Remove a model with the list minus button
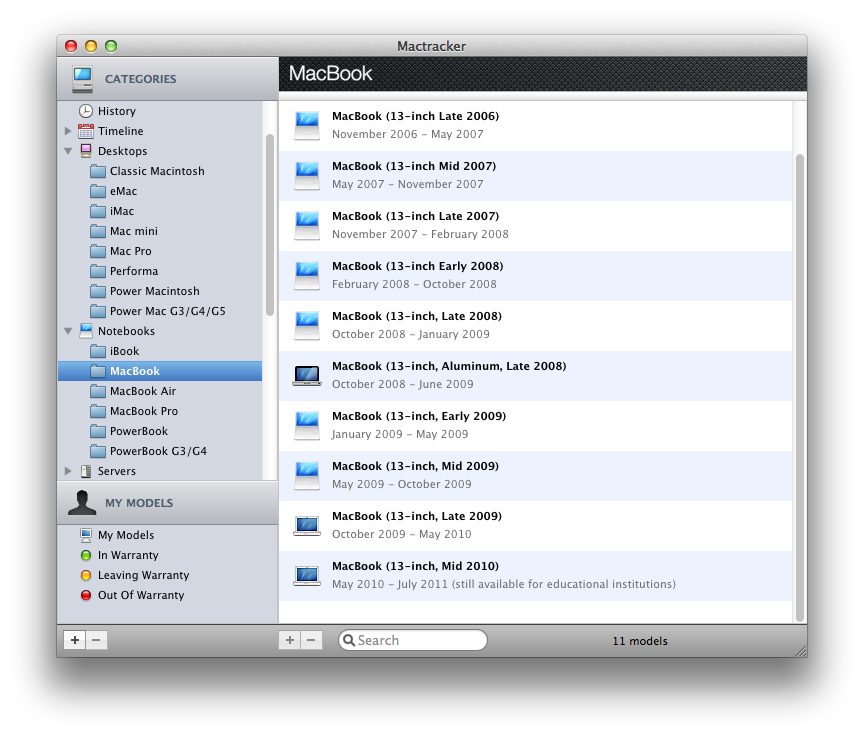The width and height of the screenshot is (864, 736). pyautogui.click(x=311, y=640)
